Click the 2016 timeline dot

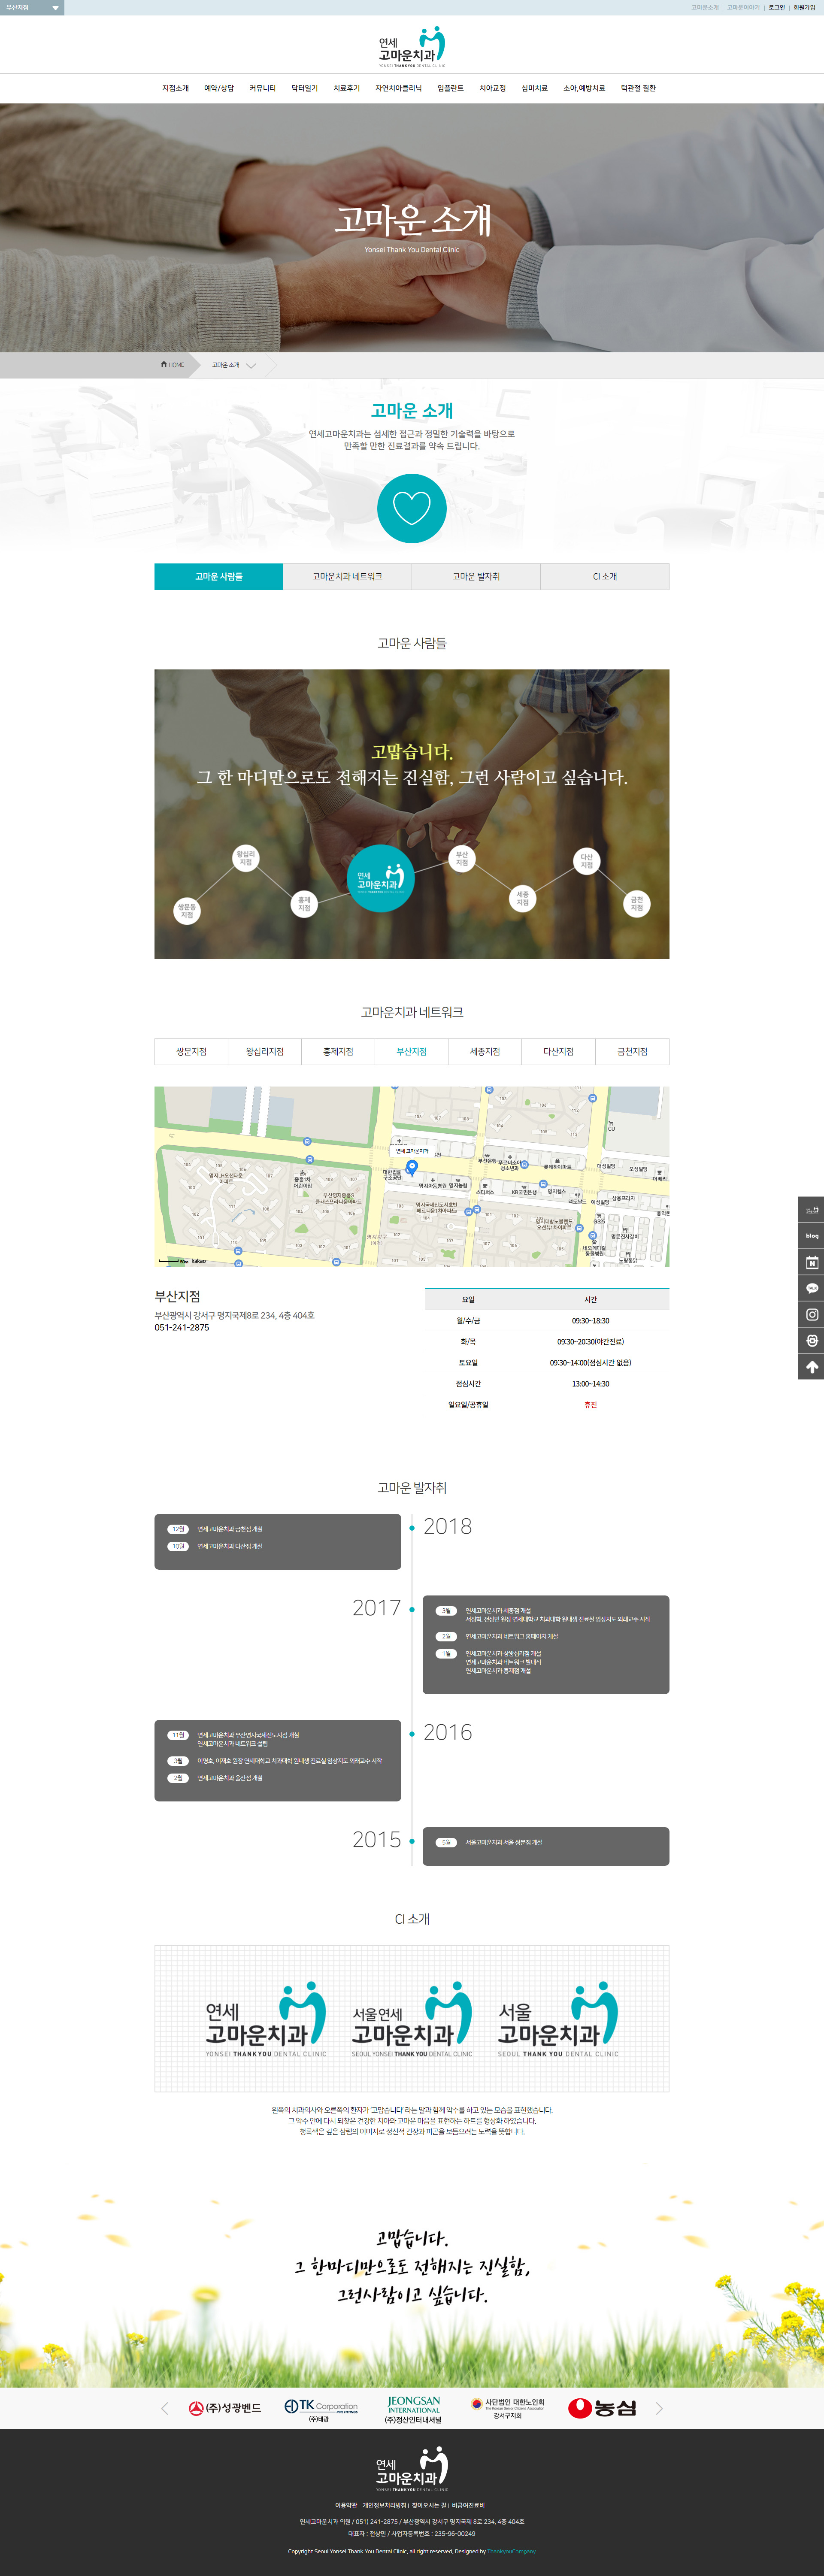coord(412,1733)
